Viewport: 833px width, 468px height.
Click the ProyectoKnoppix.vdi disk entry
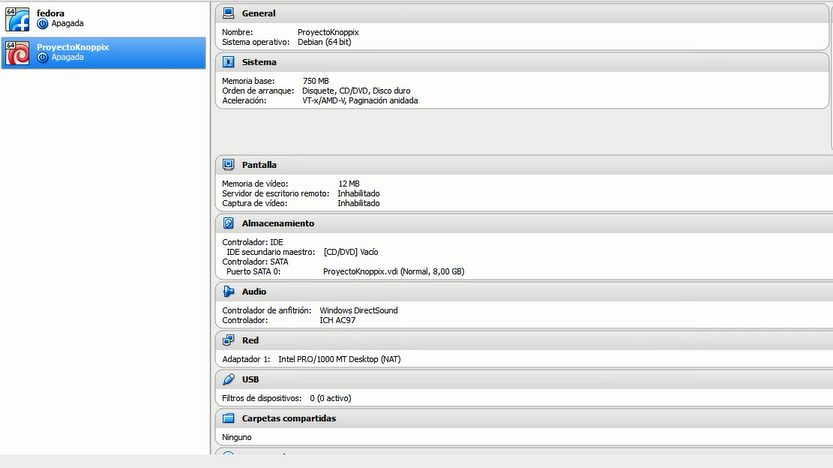394,271
